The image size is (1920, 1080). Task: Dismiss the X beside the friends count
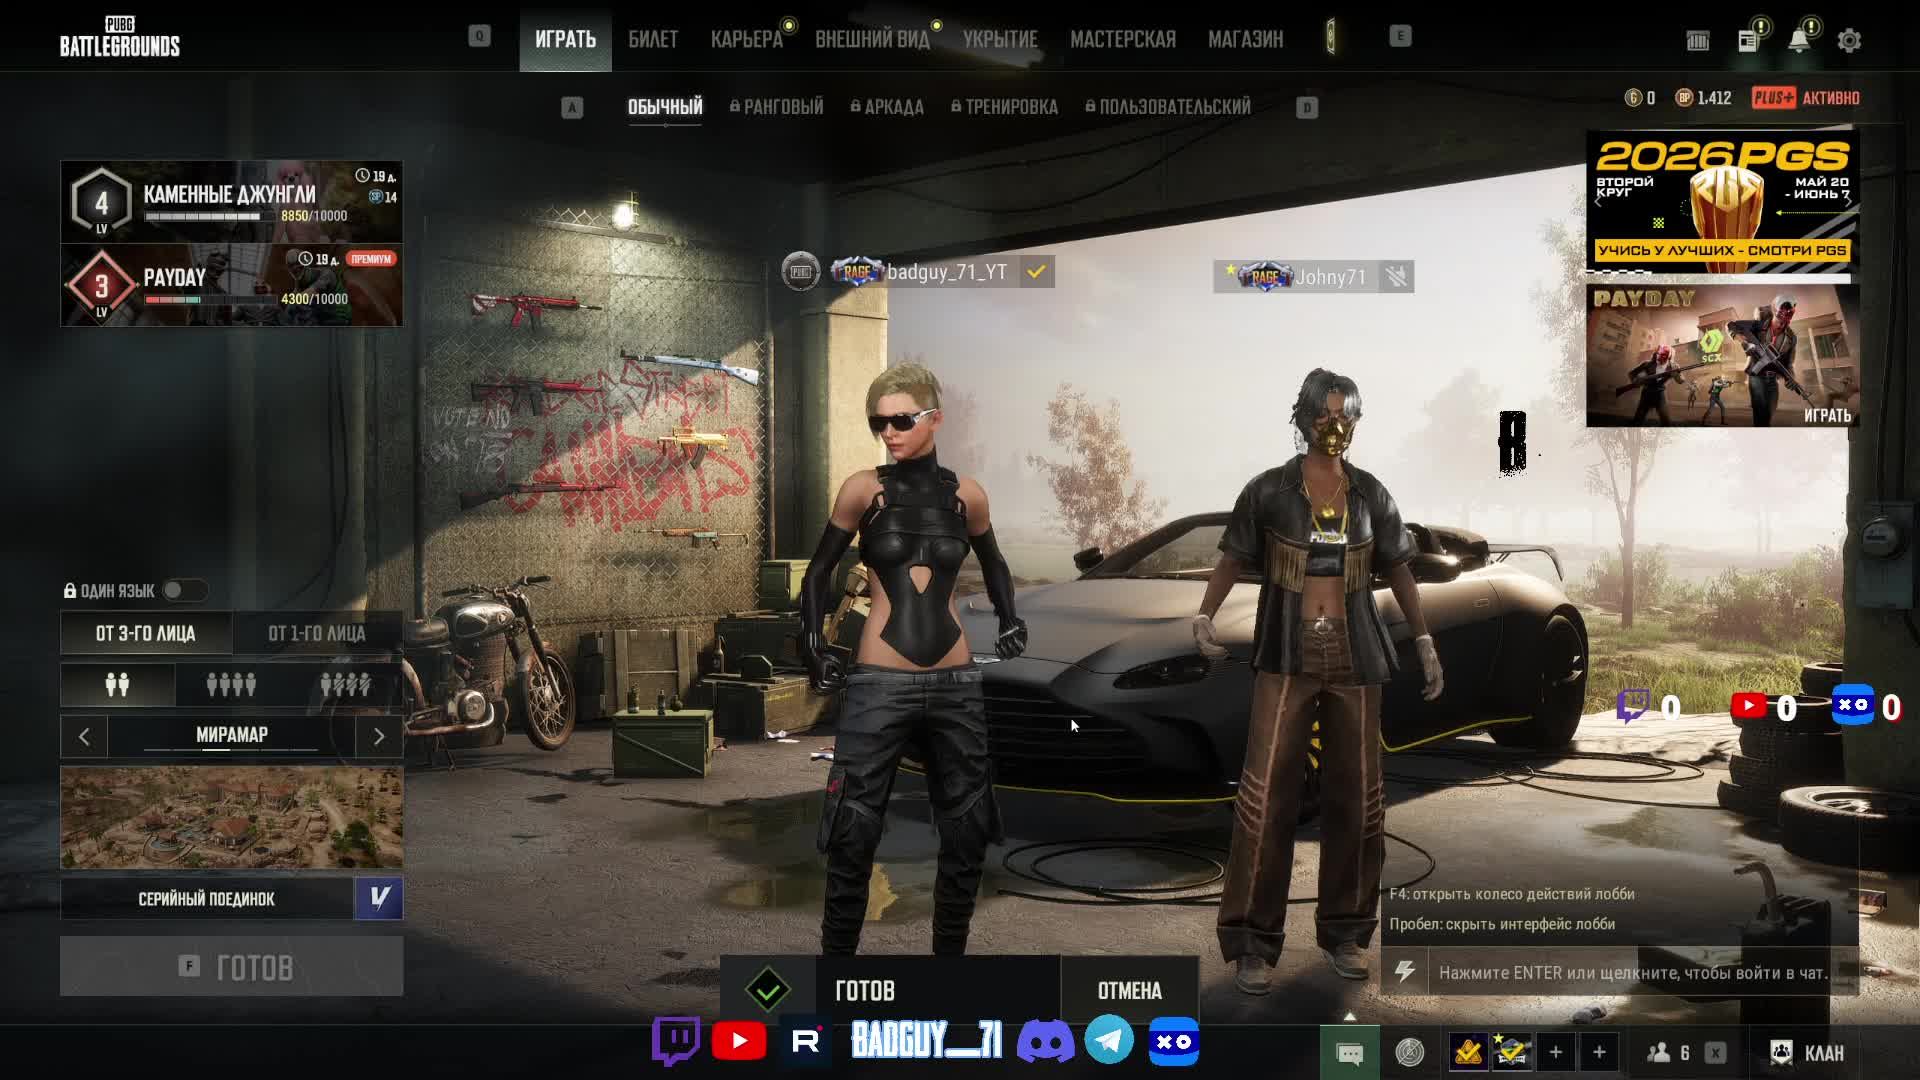pyautogui.click(x=1715, y=1052)
